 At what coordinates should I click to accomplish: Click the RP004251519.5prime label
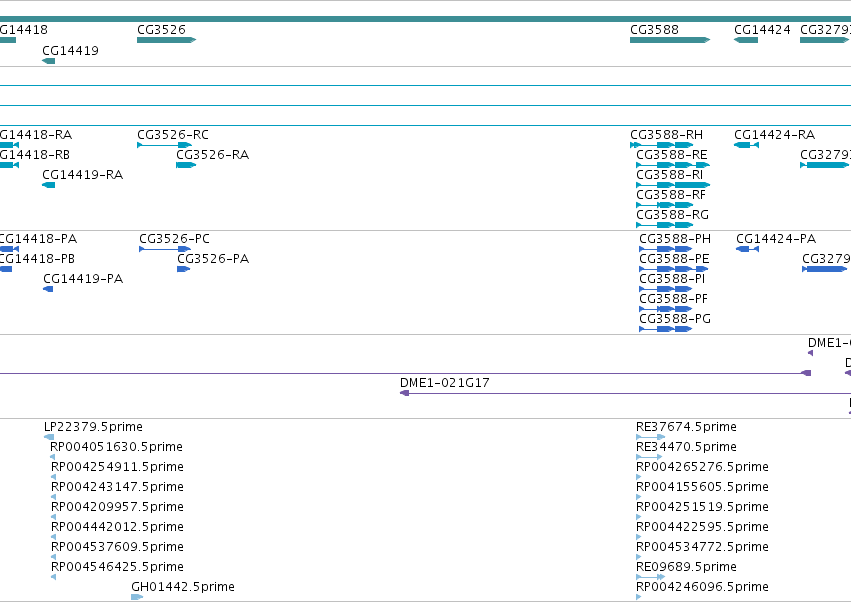[x=702, y=507]
